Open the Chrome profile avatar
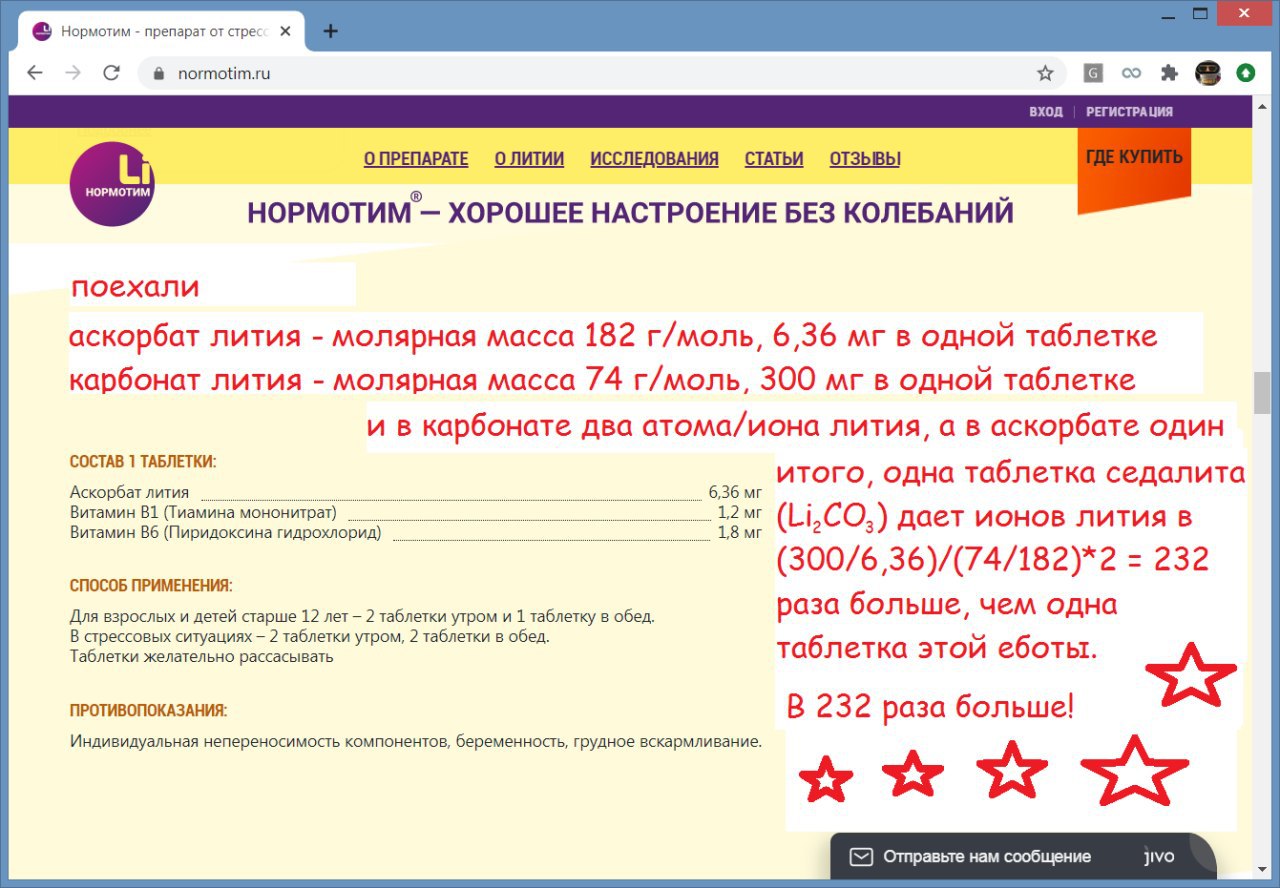This screenshot has height=888, width=1280. coord(1208,73)
